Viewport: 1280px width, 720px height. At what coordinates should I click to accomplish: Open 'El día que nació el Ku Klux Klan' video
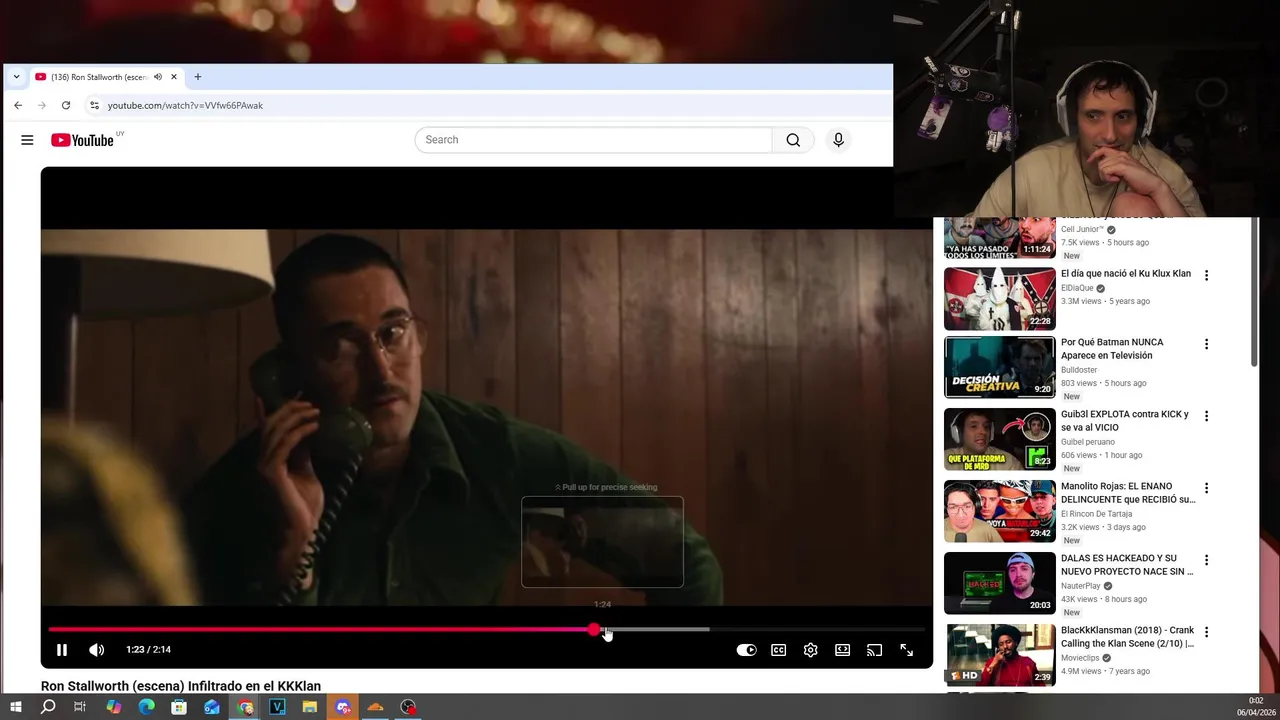click(x=1125, y=274)
